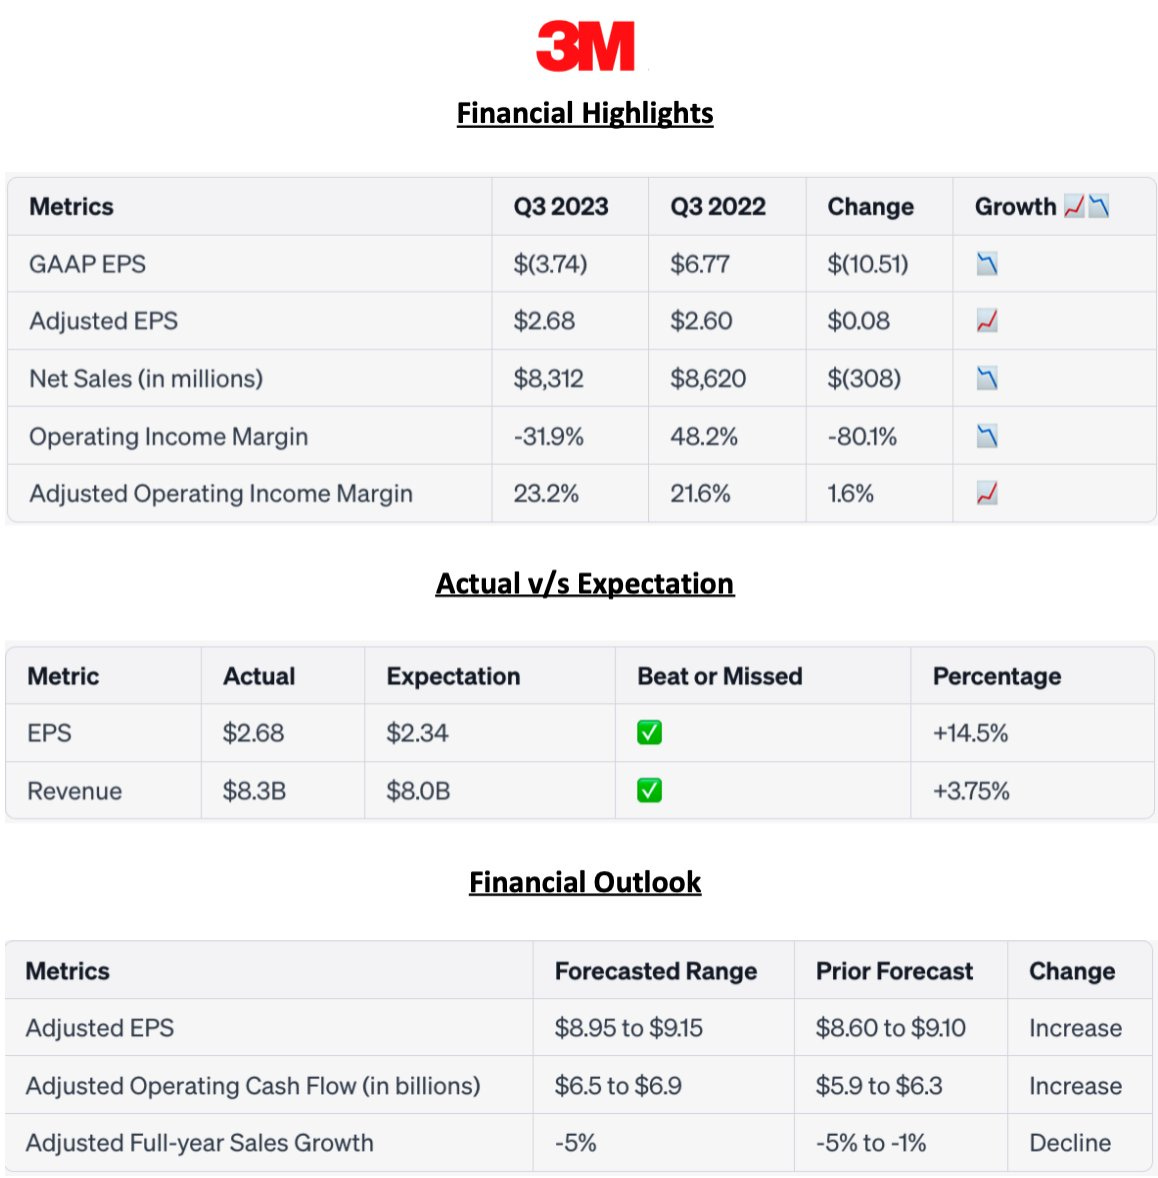The height and width of the screenshot is (1178, 1158).
Task: Click the GAAP EPS Q3 2023 value $(3.74)
Action: click(550, 264)
